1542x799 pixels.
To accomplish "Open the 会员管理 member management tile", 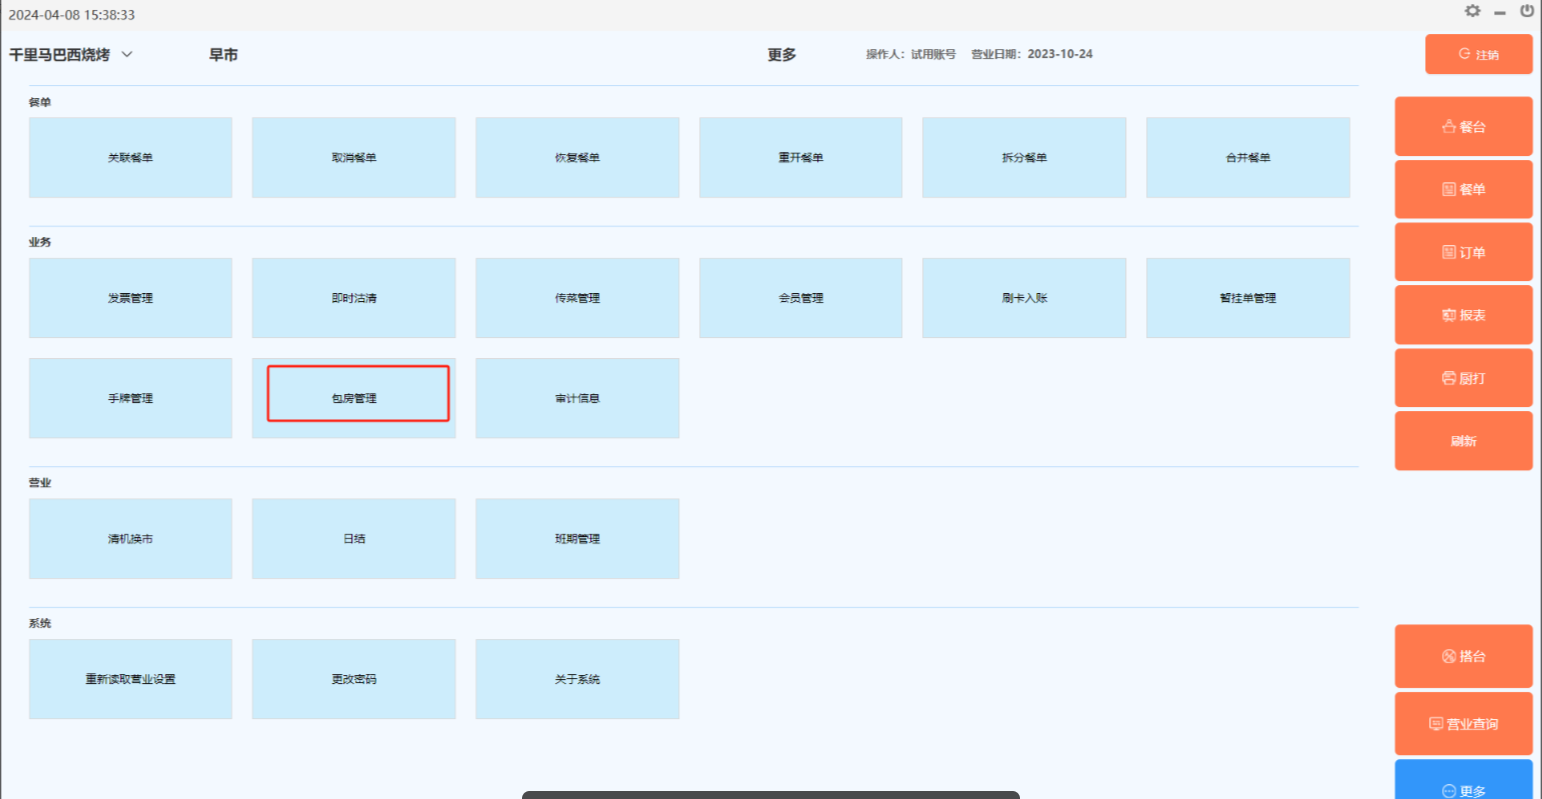I will click(801, 298).
